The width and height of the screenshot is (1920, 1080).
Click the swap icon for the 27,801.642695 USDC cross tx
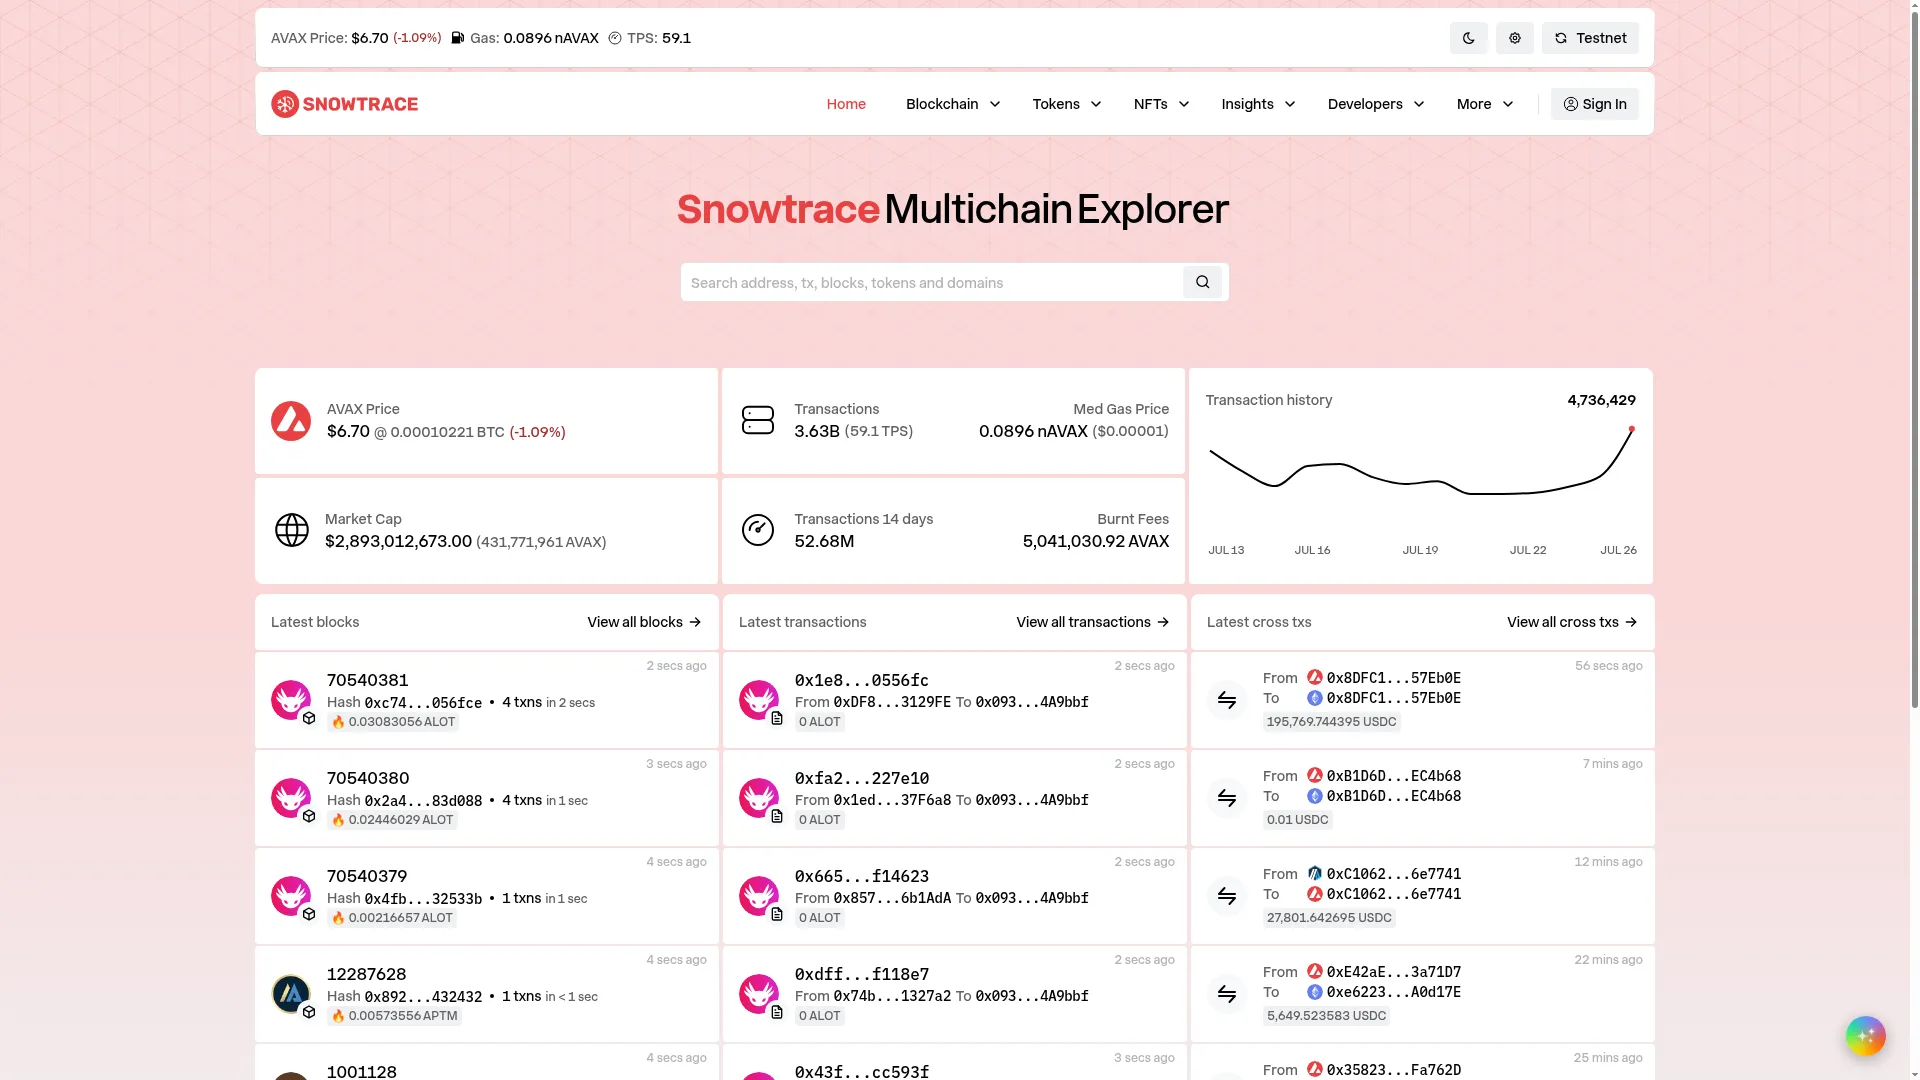(x=1226, y=896)
